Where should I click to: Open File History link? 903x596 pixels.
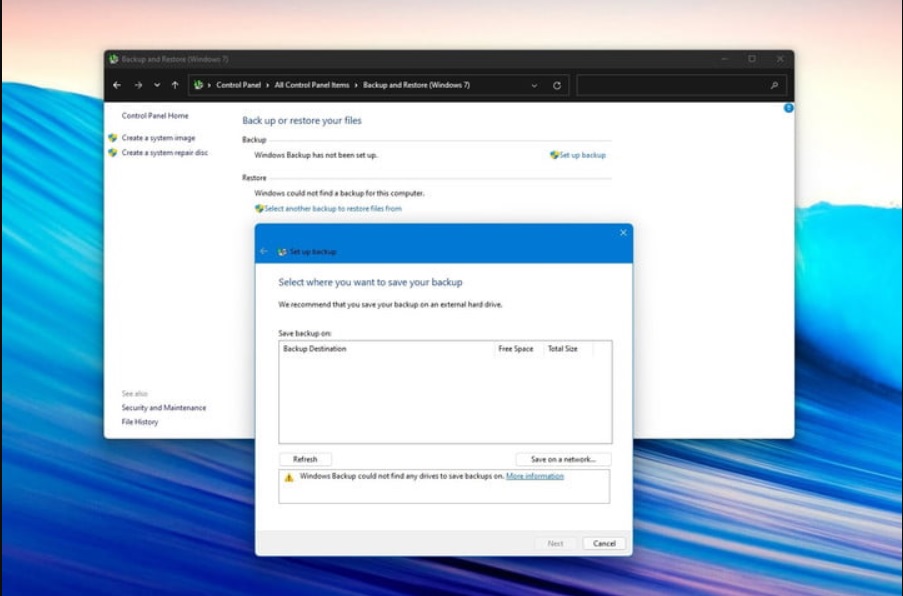pyautogui.click(x=139, y=422)
